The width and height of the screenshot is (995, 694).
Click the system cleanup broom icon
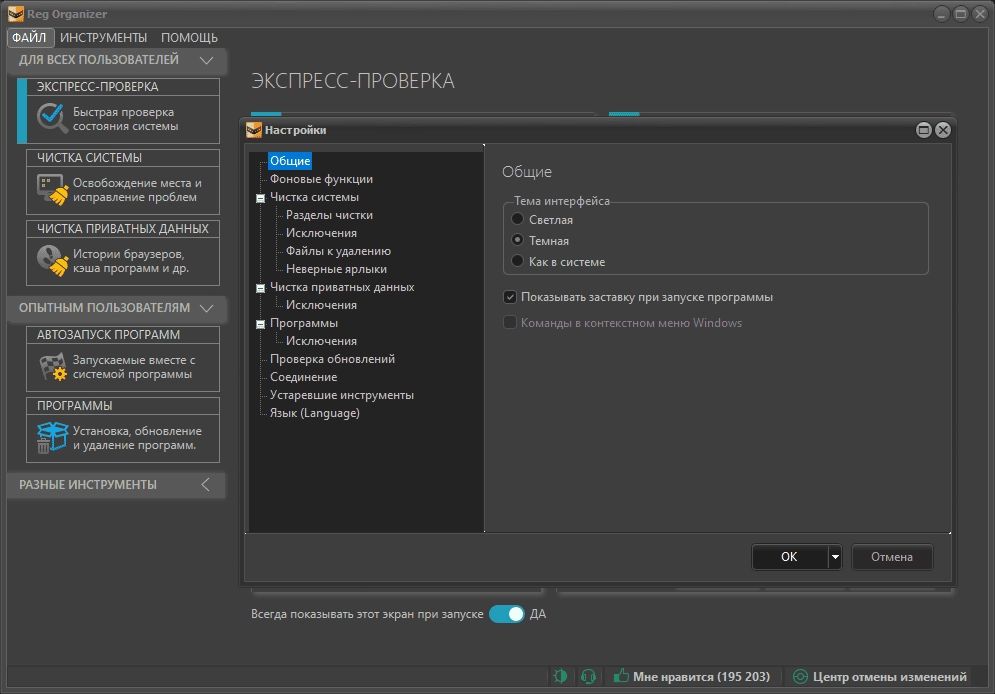[52, 190]
